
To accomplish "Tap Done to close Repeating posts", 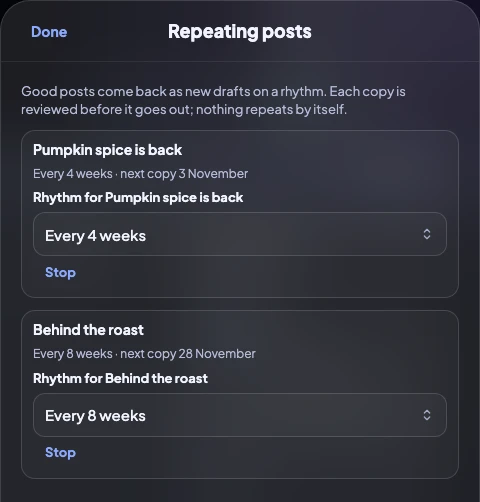I will (49, 32).
